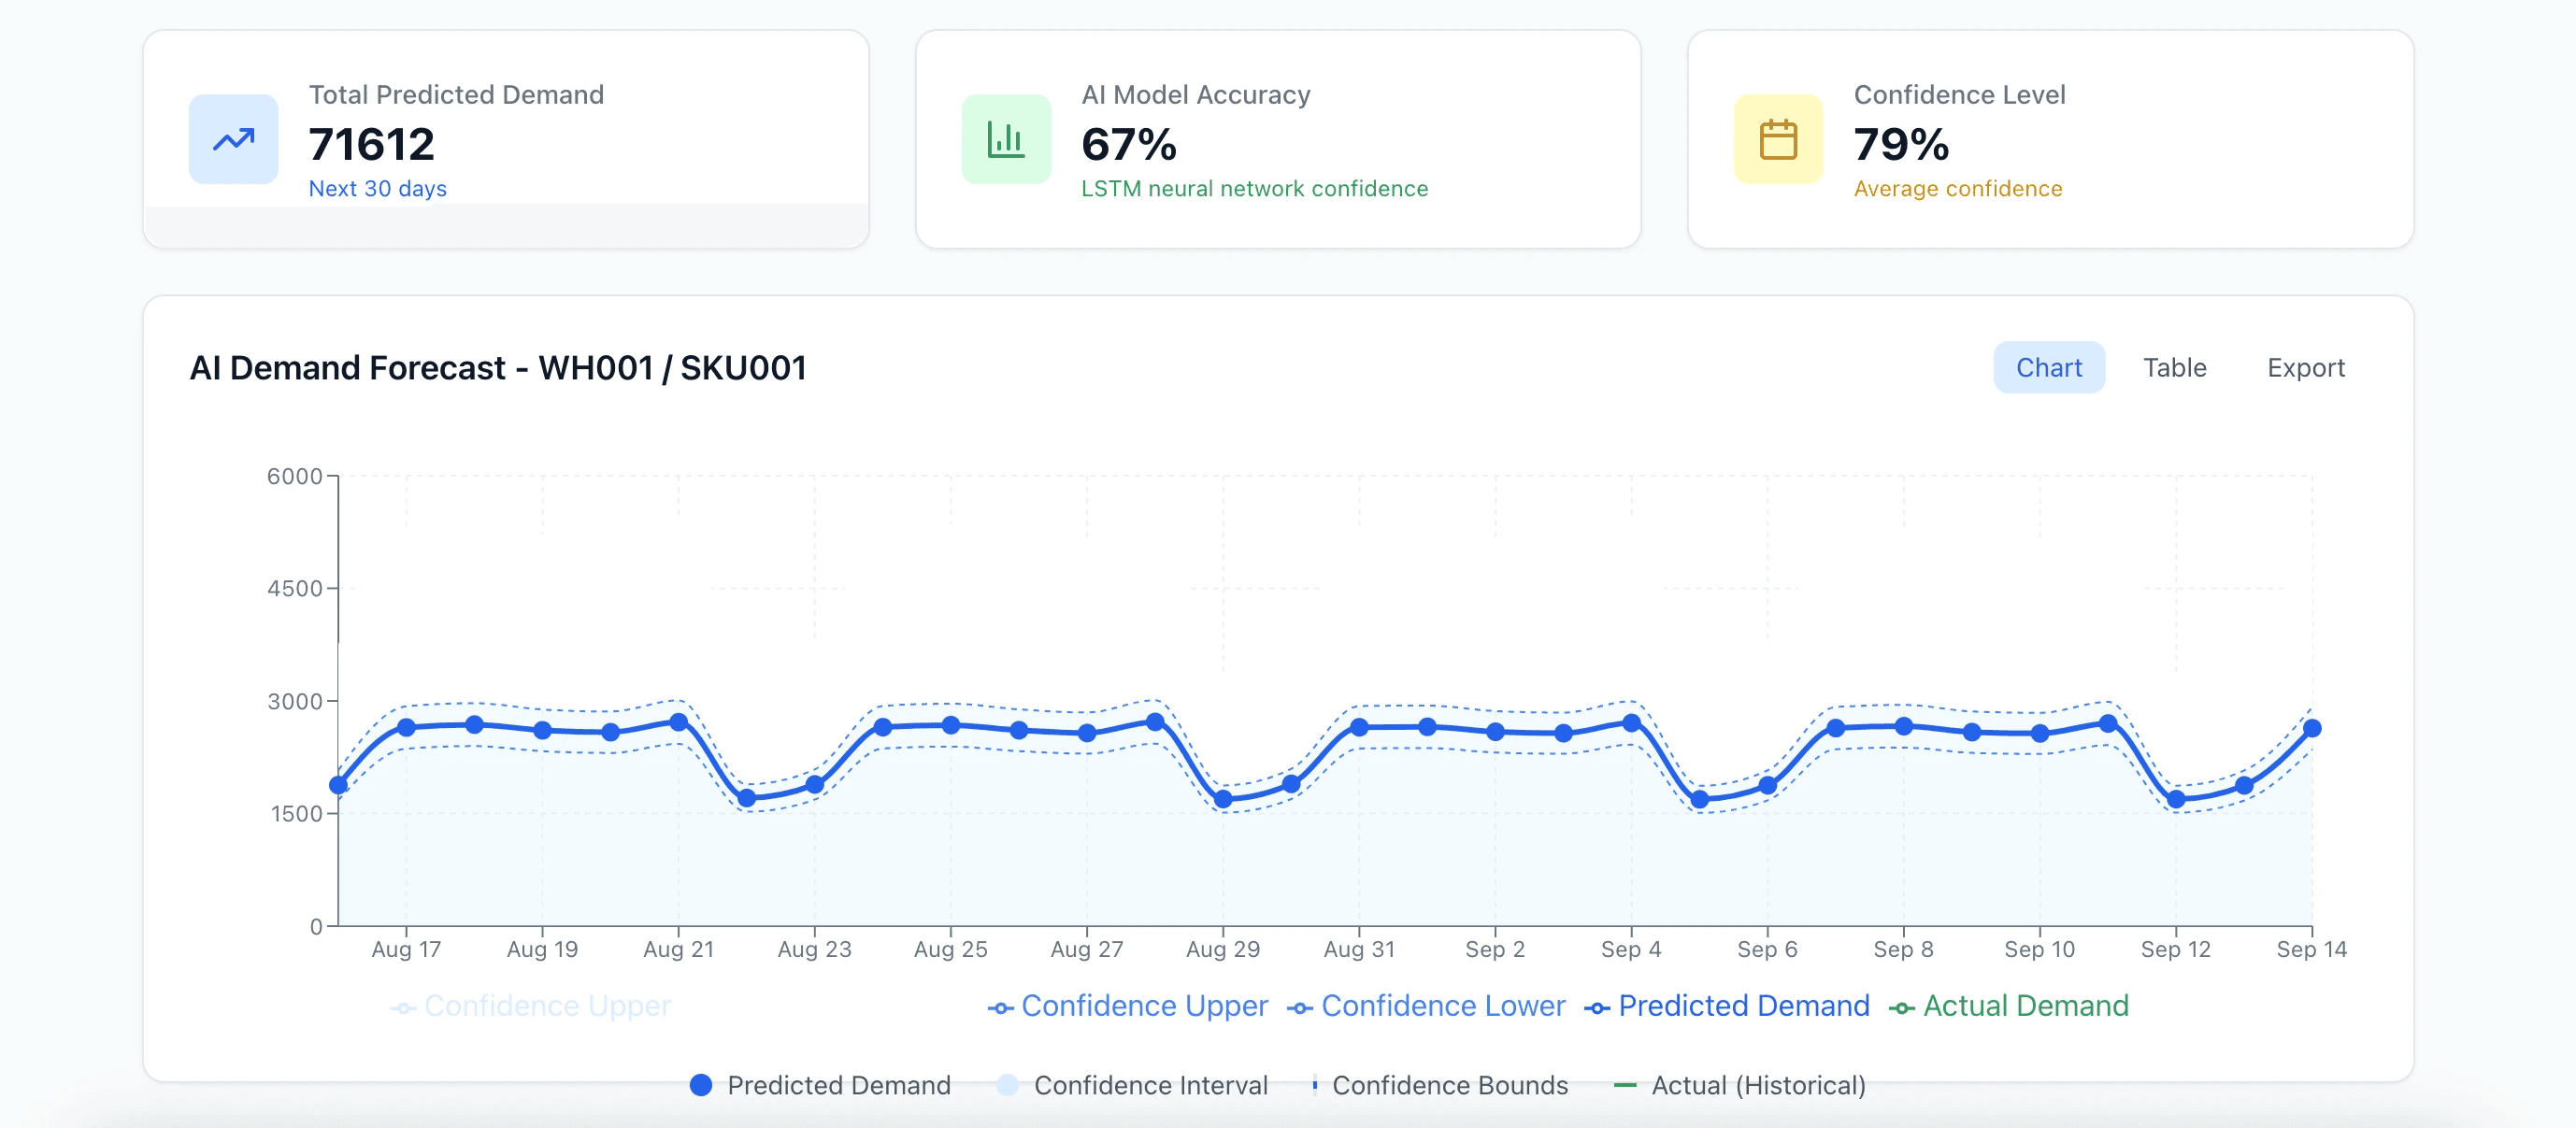Screen dimensions: 2576x1128
Task: Click the yellow calendar icon
Action: [x=1777, y=139]
